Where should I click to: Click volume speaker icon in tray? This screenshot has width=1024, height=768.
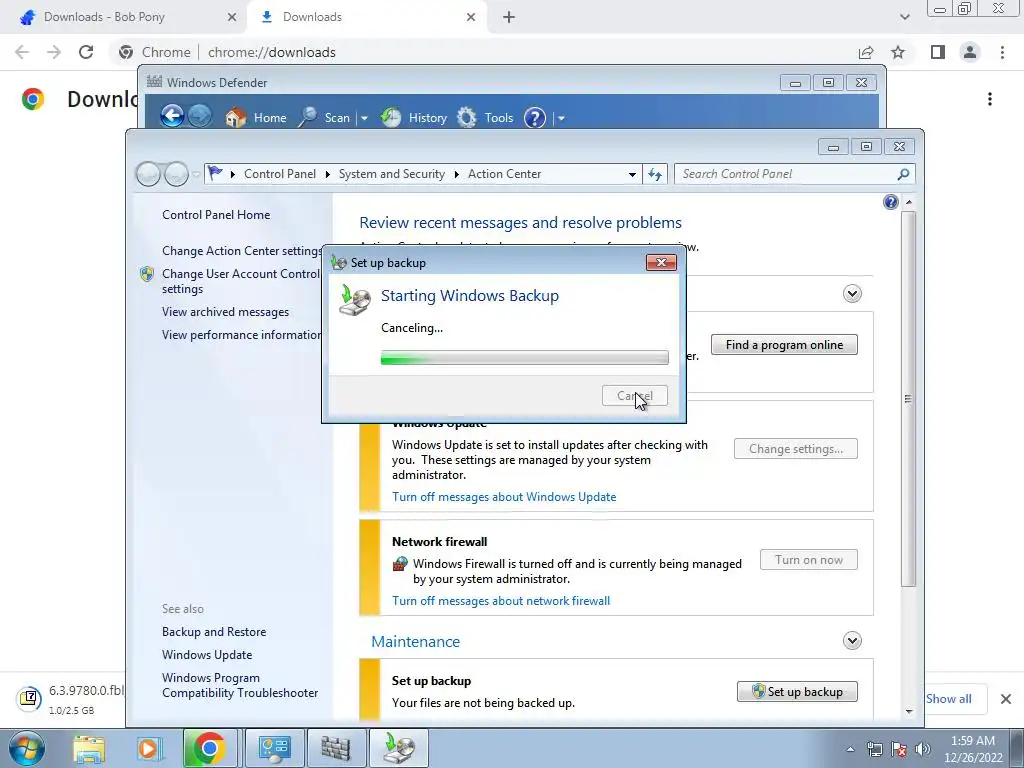click(923, 749)
